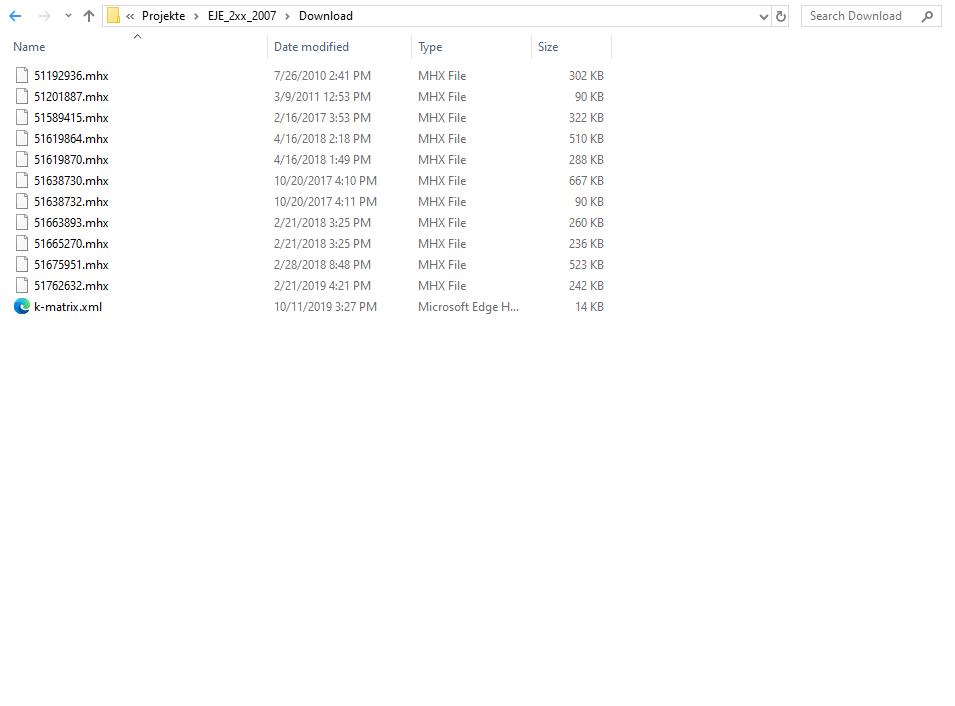
Task: Select file icon of 51589415.mhx
Action: (22, 118)
